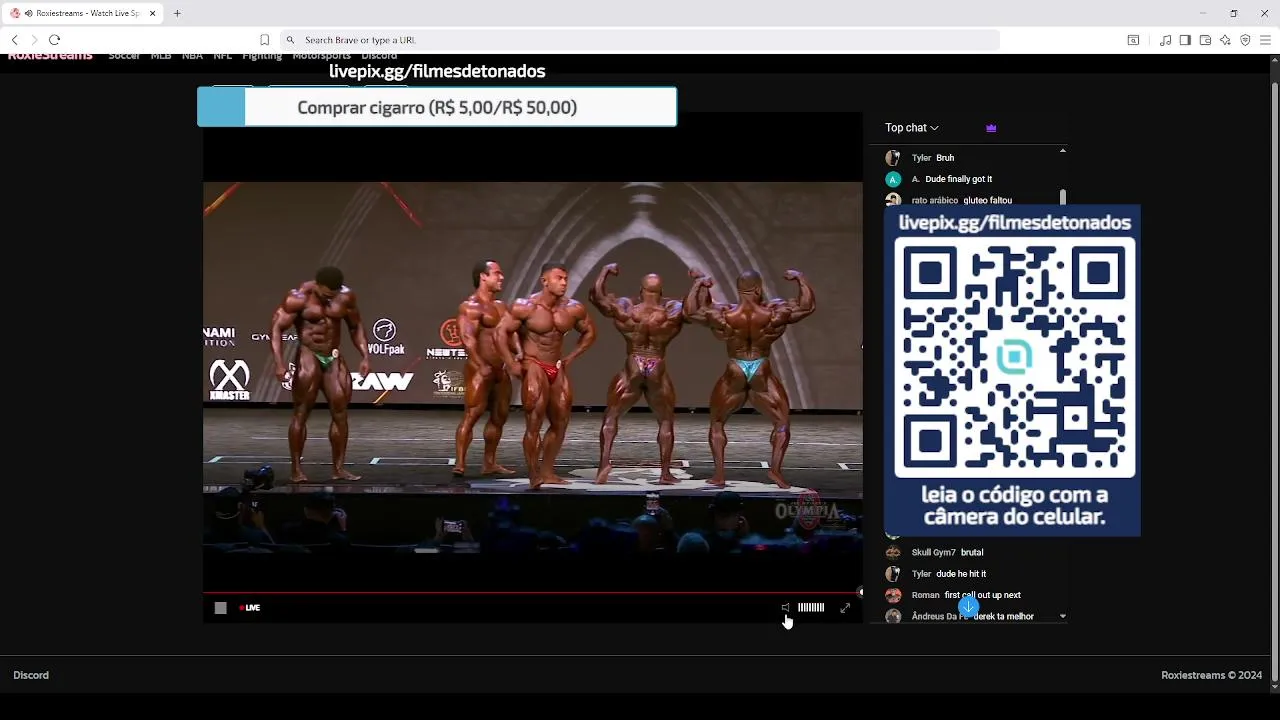The height and width of the screenshot is (720, 1280).
Task: Click the magnifier icon in the address bar
Action: [290, 40]
